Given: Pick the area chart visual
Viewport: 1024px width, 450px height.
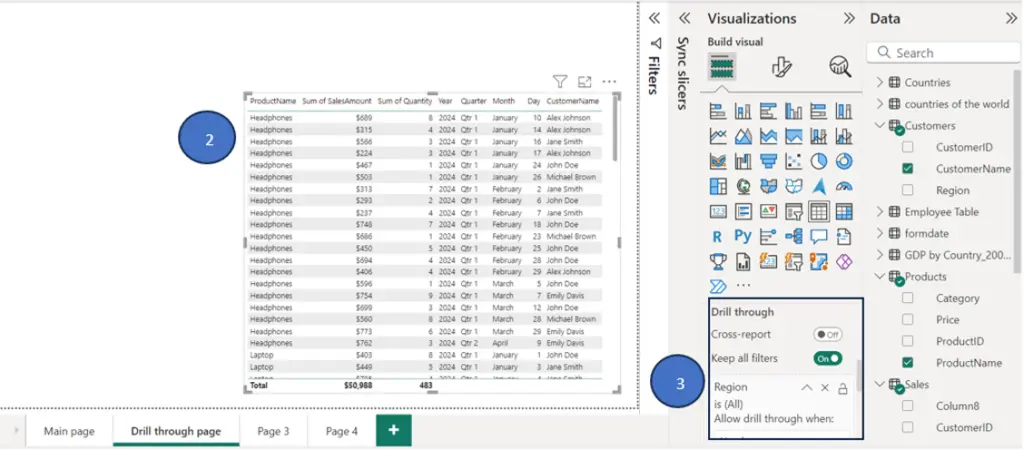Looking at the screenshot, I should [x=743, y=137].
